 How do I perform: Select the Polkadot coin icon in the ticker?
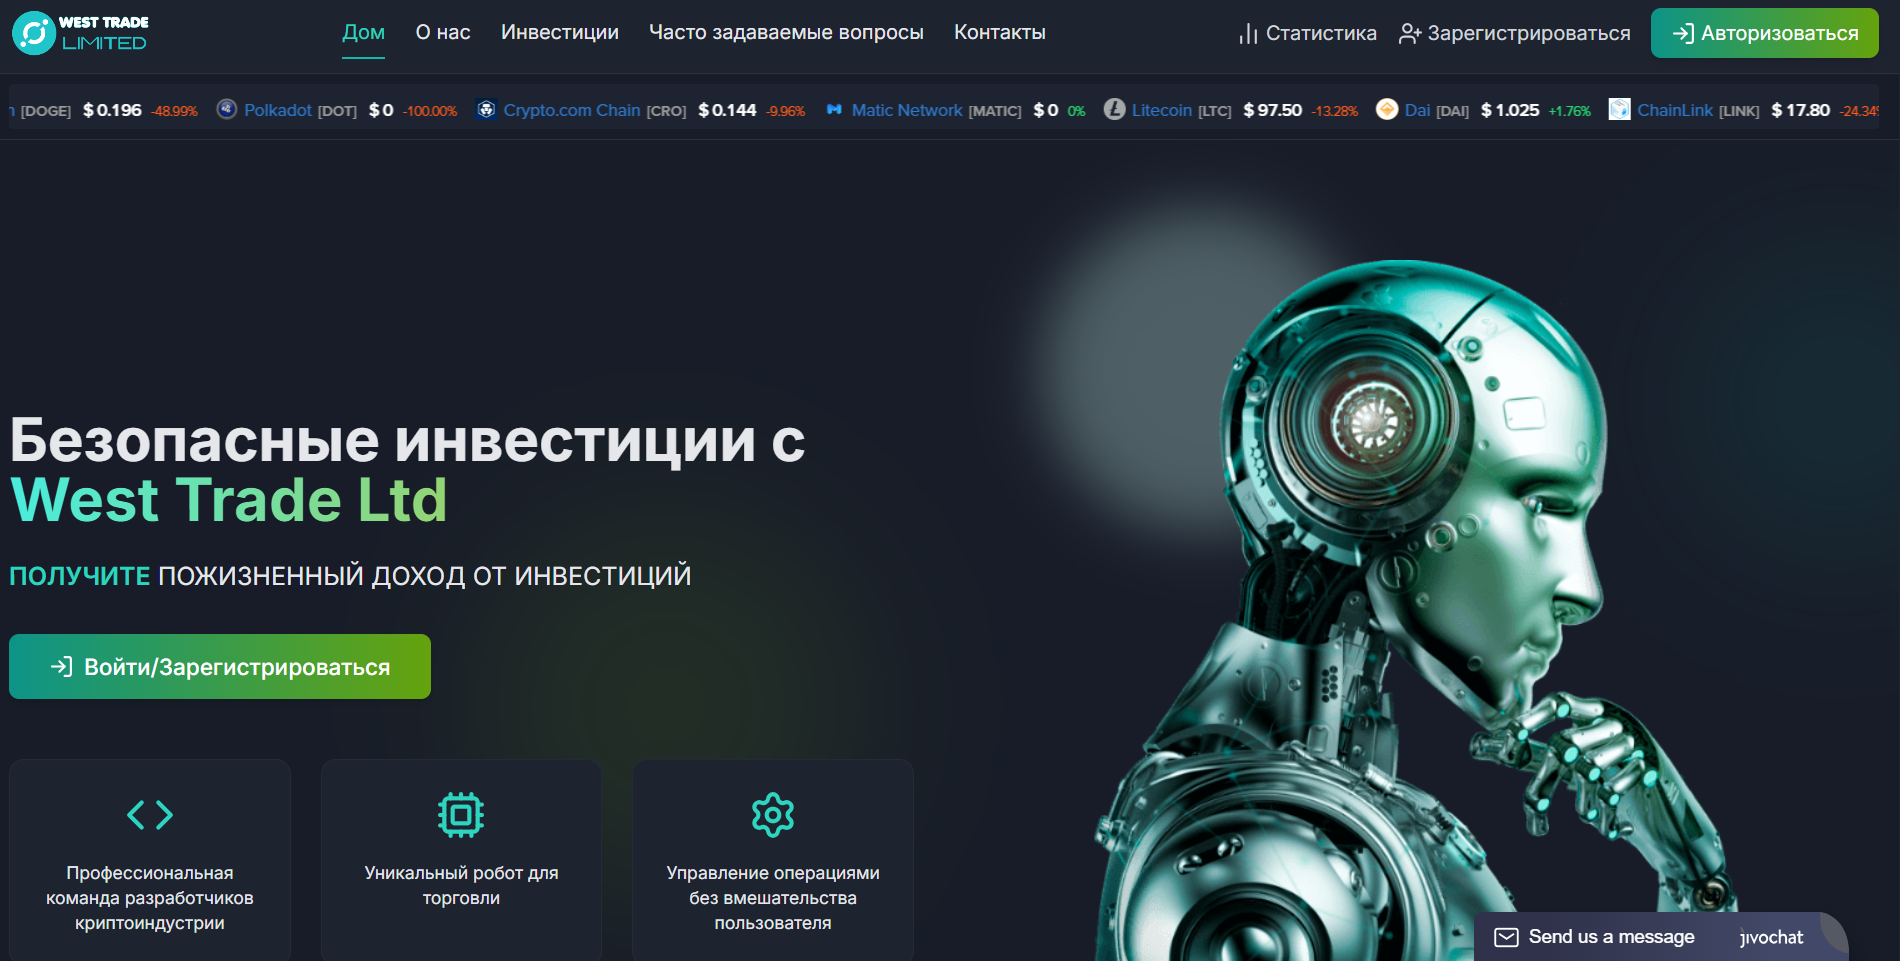[x=226, y=110]
